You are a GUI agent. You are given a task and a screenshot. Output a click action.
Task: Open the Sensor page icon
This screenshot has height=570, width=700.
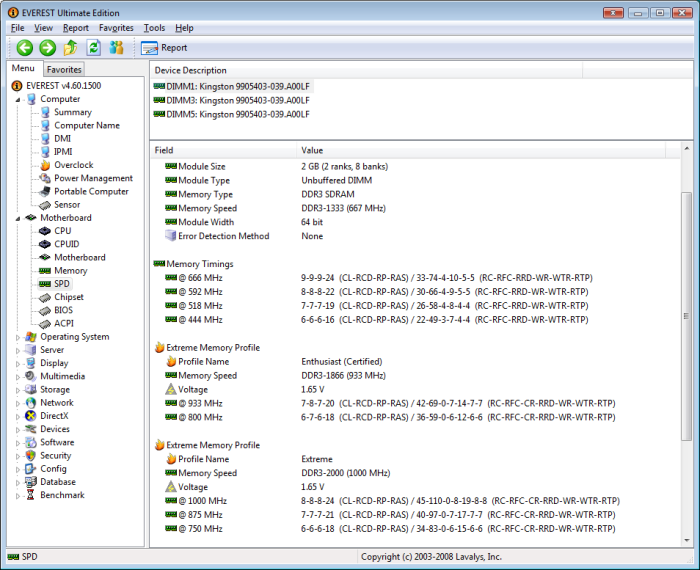point(45,205)
